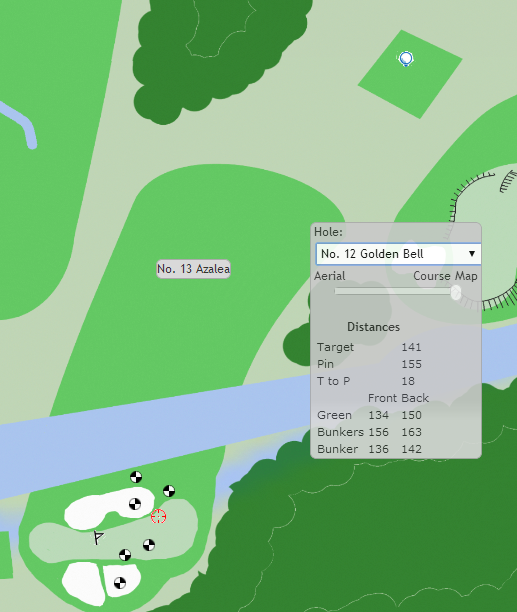Select checkered marker inside the back-right bunker

[x=120, y=583]
